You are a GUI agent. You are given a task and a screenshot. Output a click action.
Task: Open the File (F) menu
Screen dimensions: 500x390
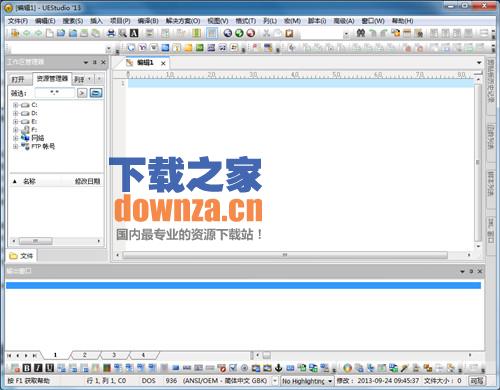click(18, 21)
